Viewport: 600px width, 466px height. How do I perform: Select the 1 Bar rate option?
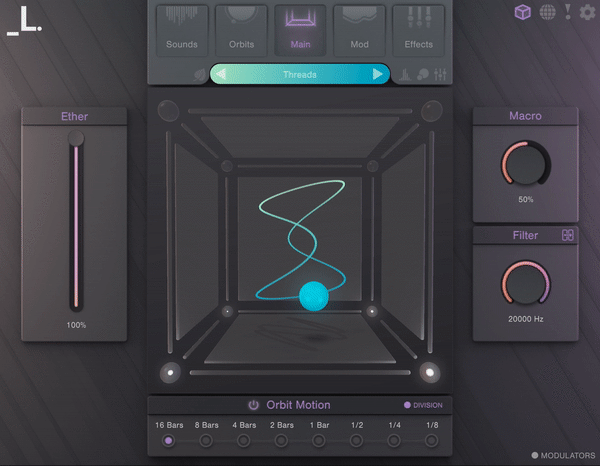(319, 440)
